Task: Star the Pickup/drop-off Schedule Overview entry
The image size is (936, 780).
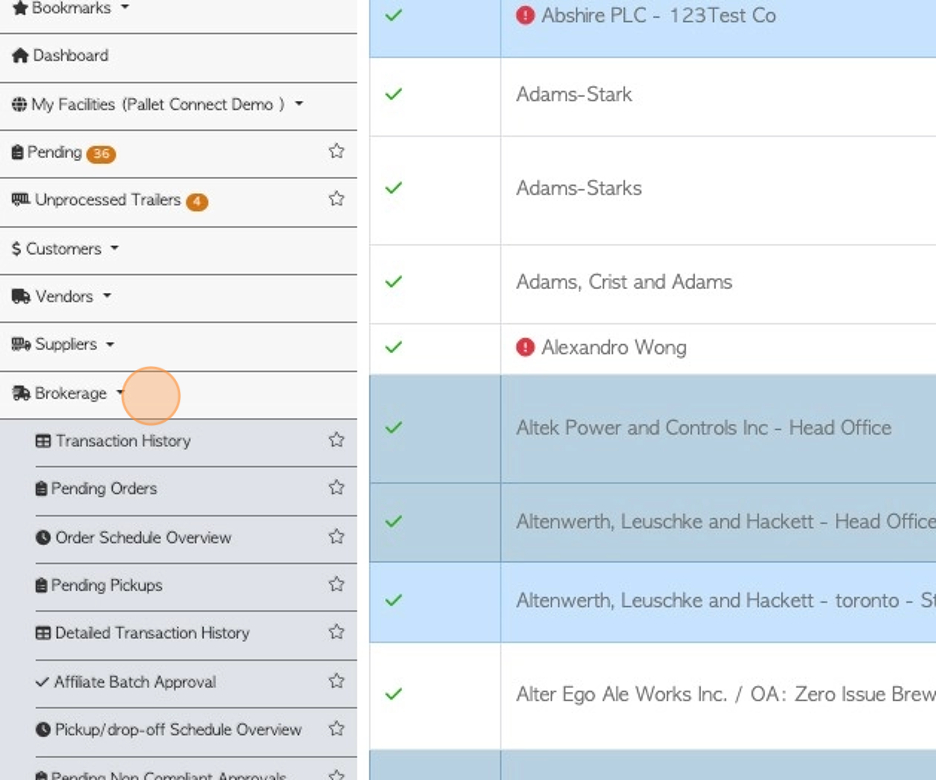Action: [x=337, y=728]
